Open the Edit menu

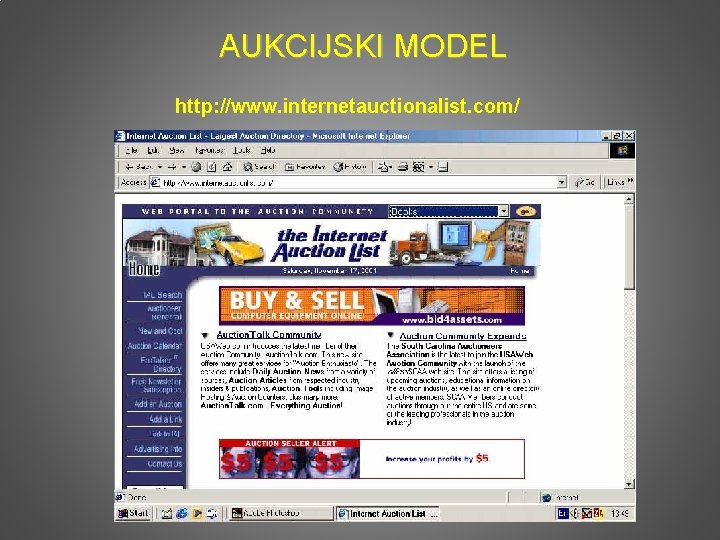coord(153,151)
